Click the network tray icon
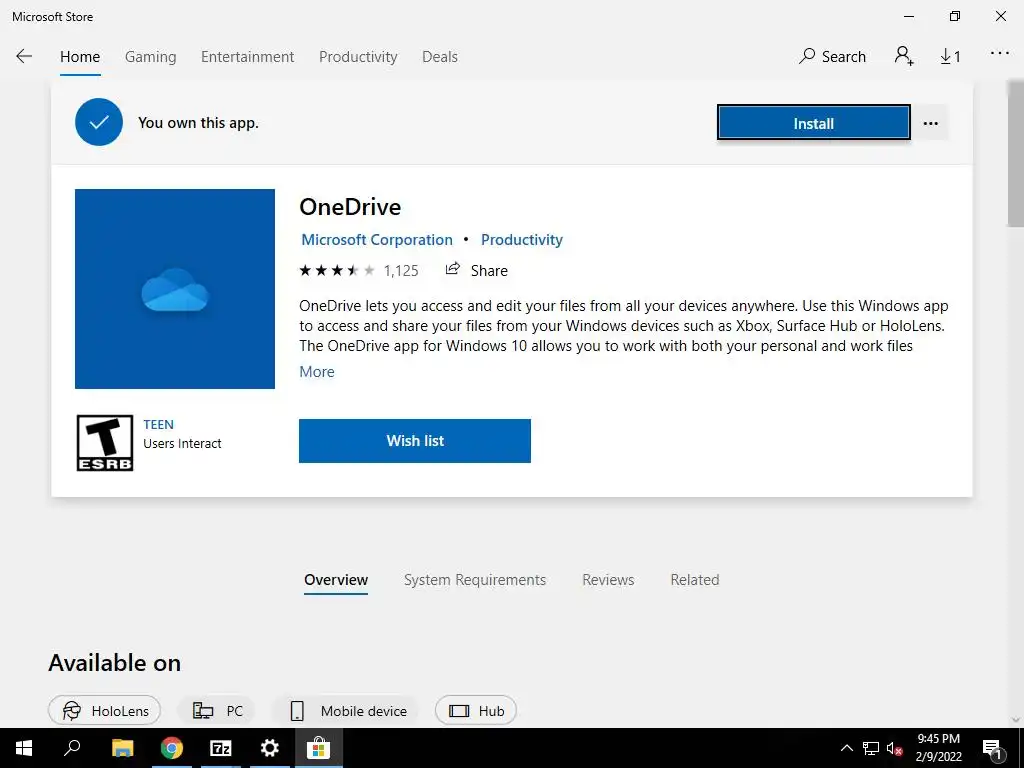The height and width of the screenshot is (768, 1024). point(871,748)
